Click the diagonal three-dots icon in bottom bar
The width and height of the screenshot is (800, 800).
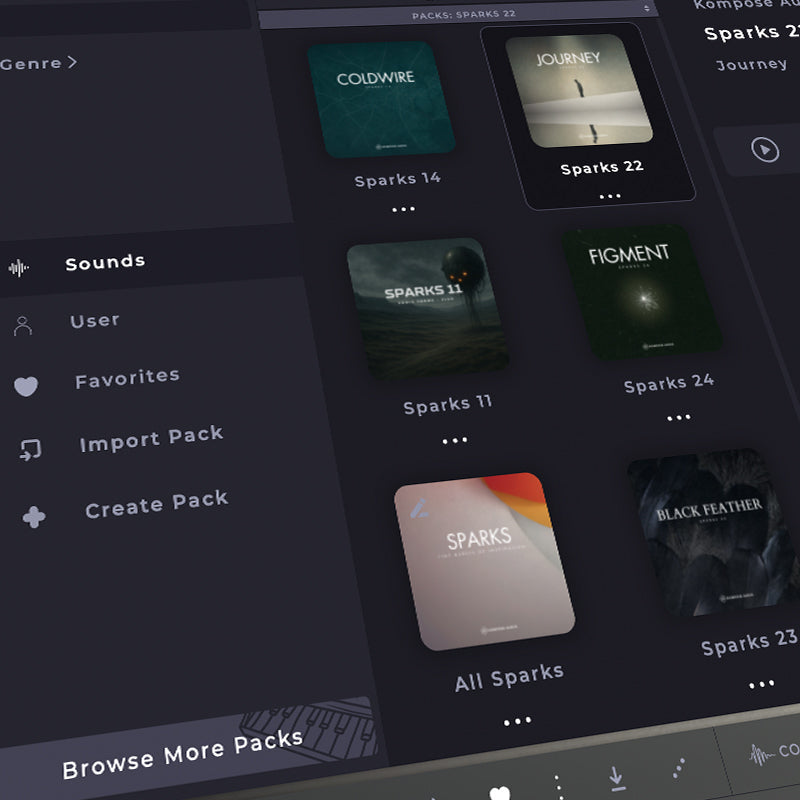click(679, 768)
